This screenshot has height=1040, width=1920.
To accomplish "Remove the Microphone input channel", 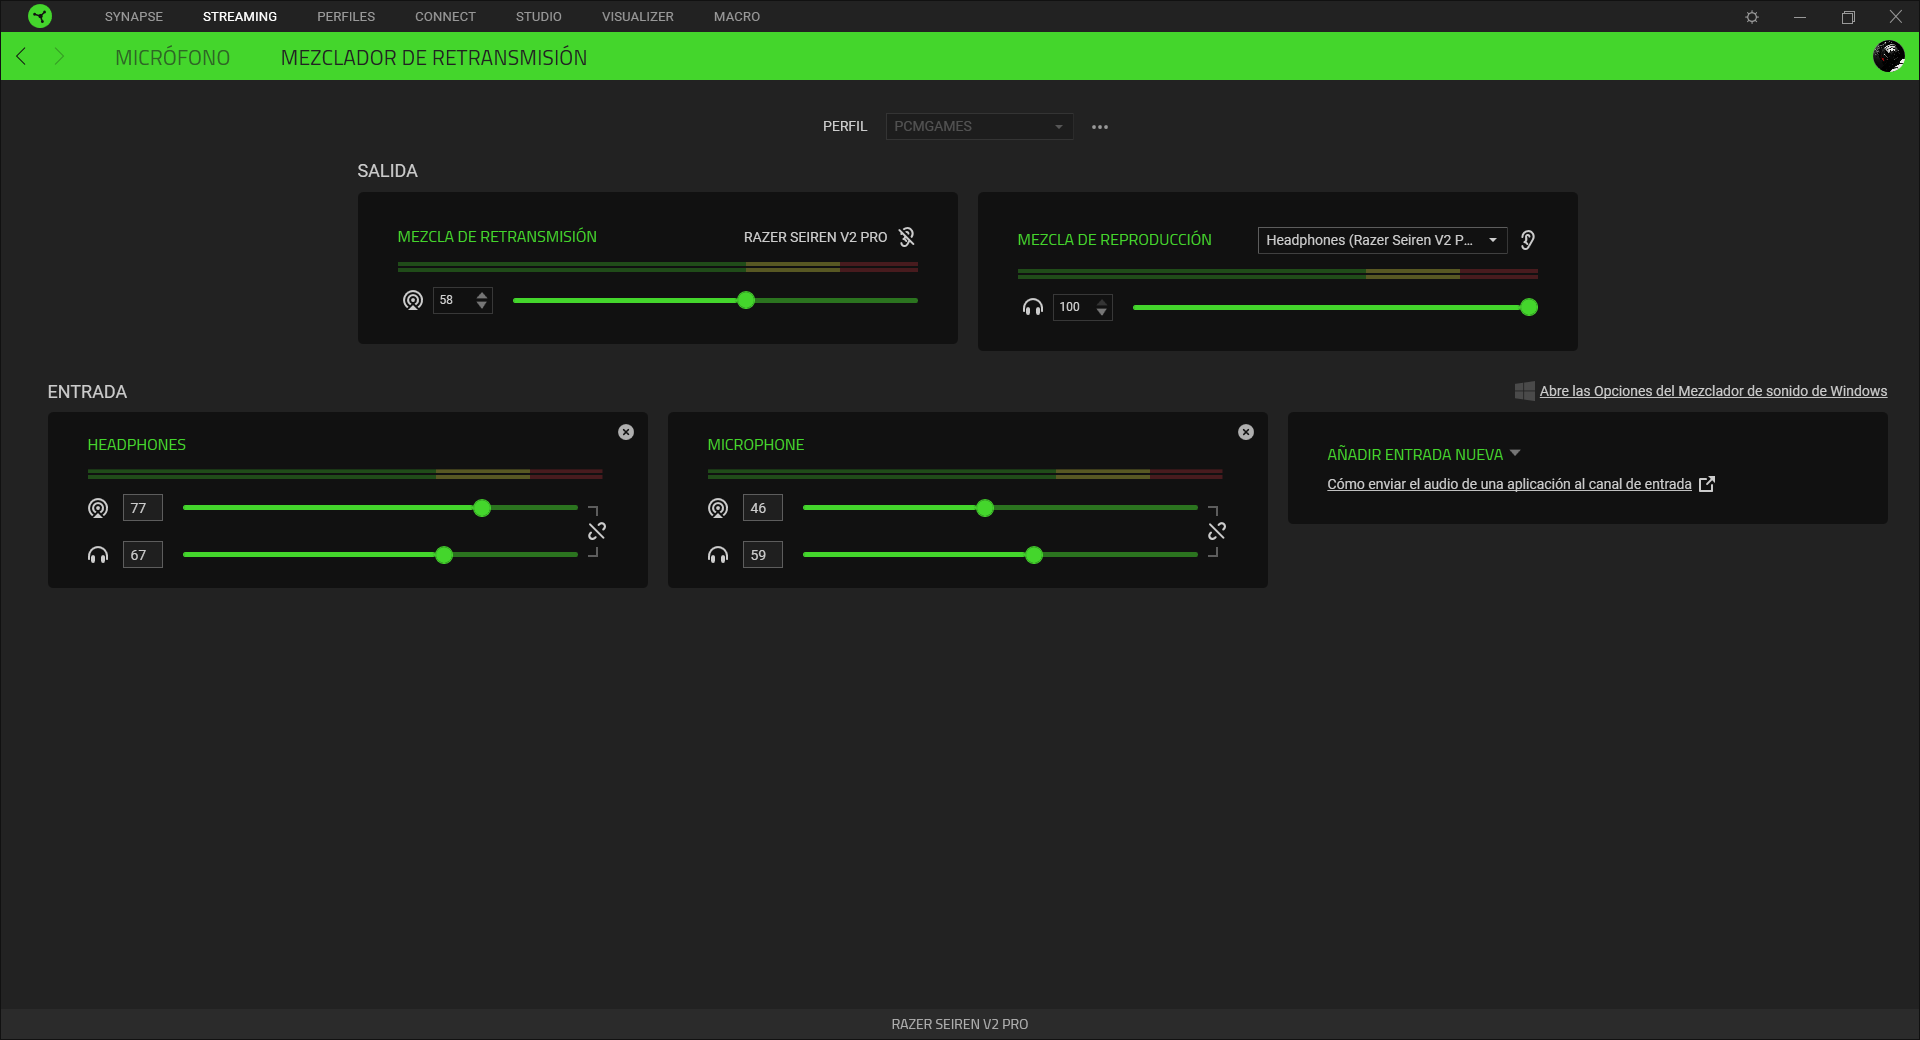I will pyautogui.click(x=1246, y=432).
